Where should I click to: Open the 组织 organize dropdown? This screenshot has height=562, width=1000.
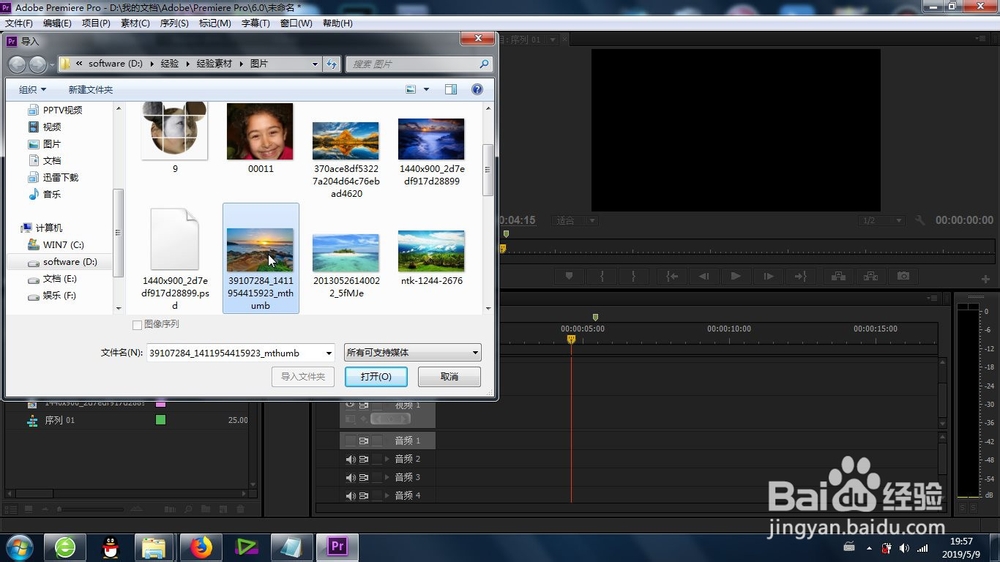point(33,89)
